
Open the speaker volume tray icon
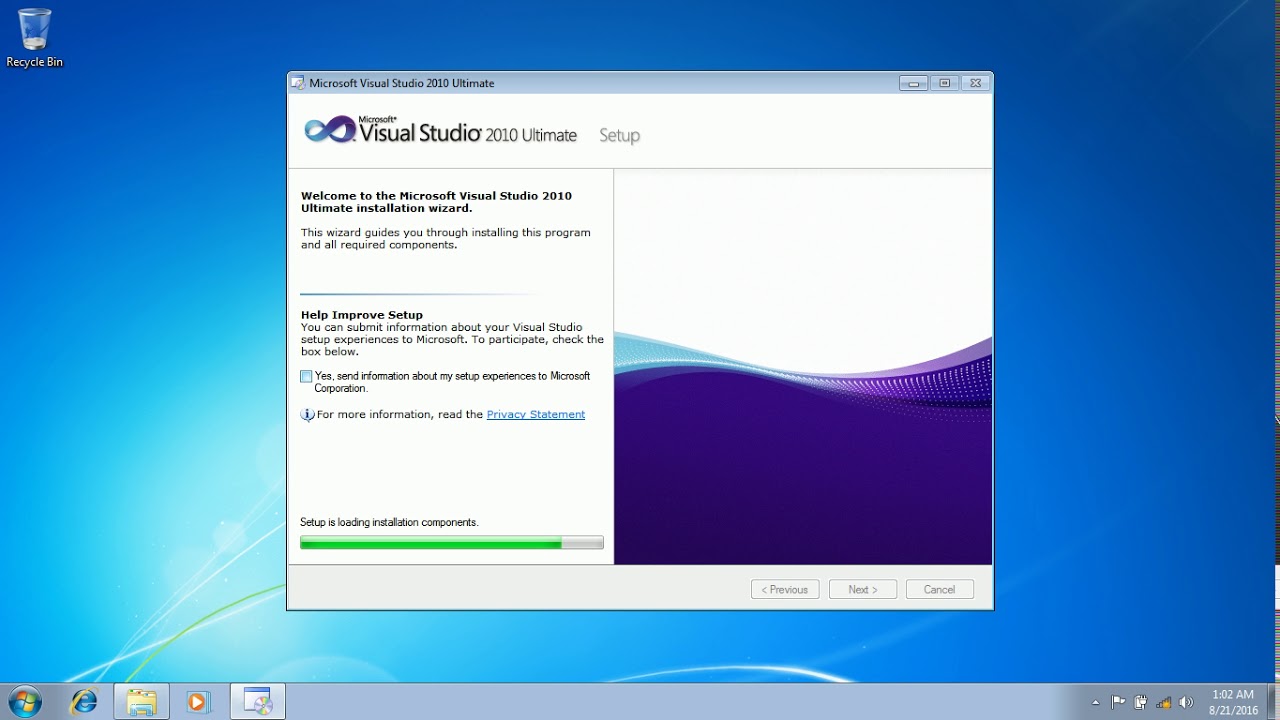[1186, 702]
